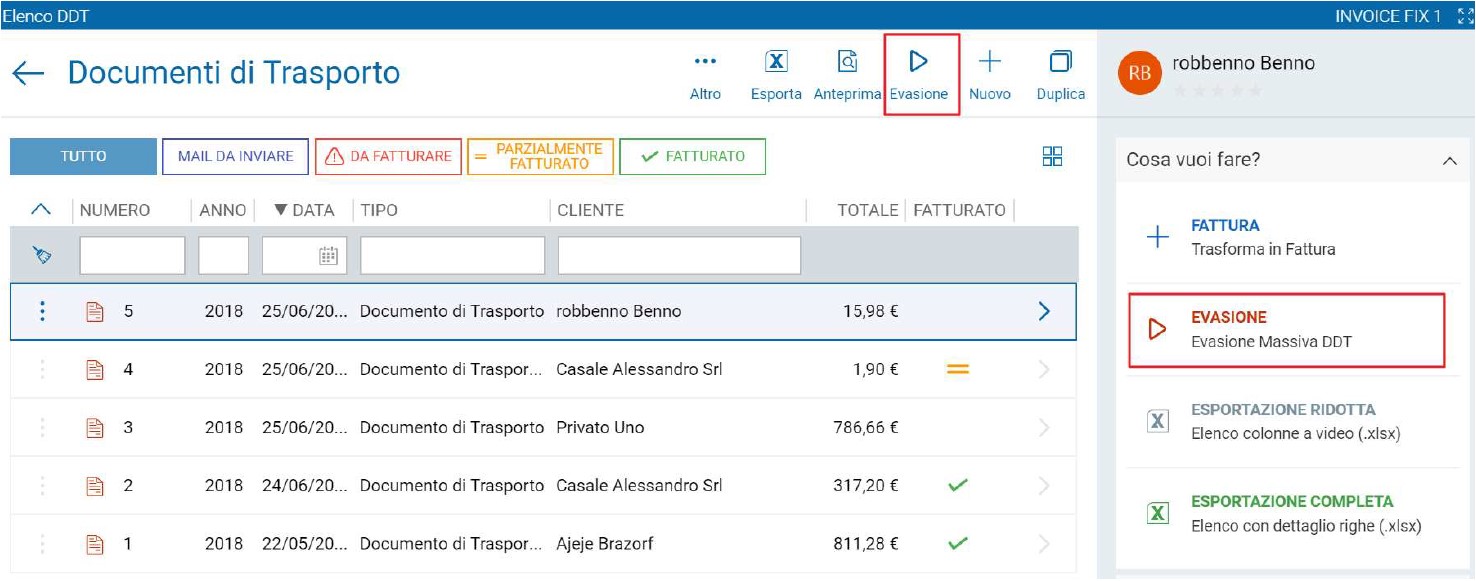This screenshot has width=1476, height=581.
Task: Open the three-dot menu for row 5
Action: point(42,311)
